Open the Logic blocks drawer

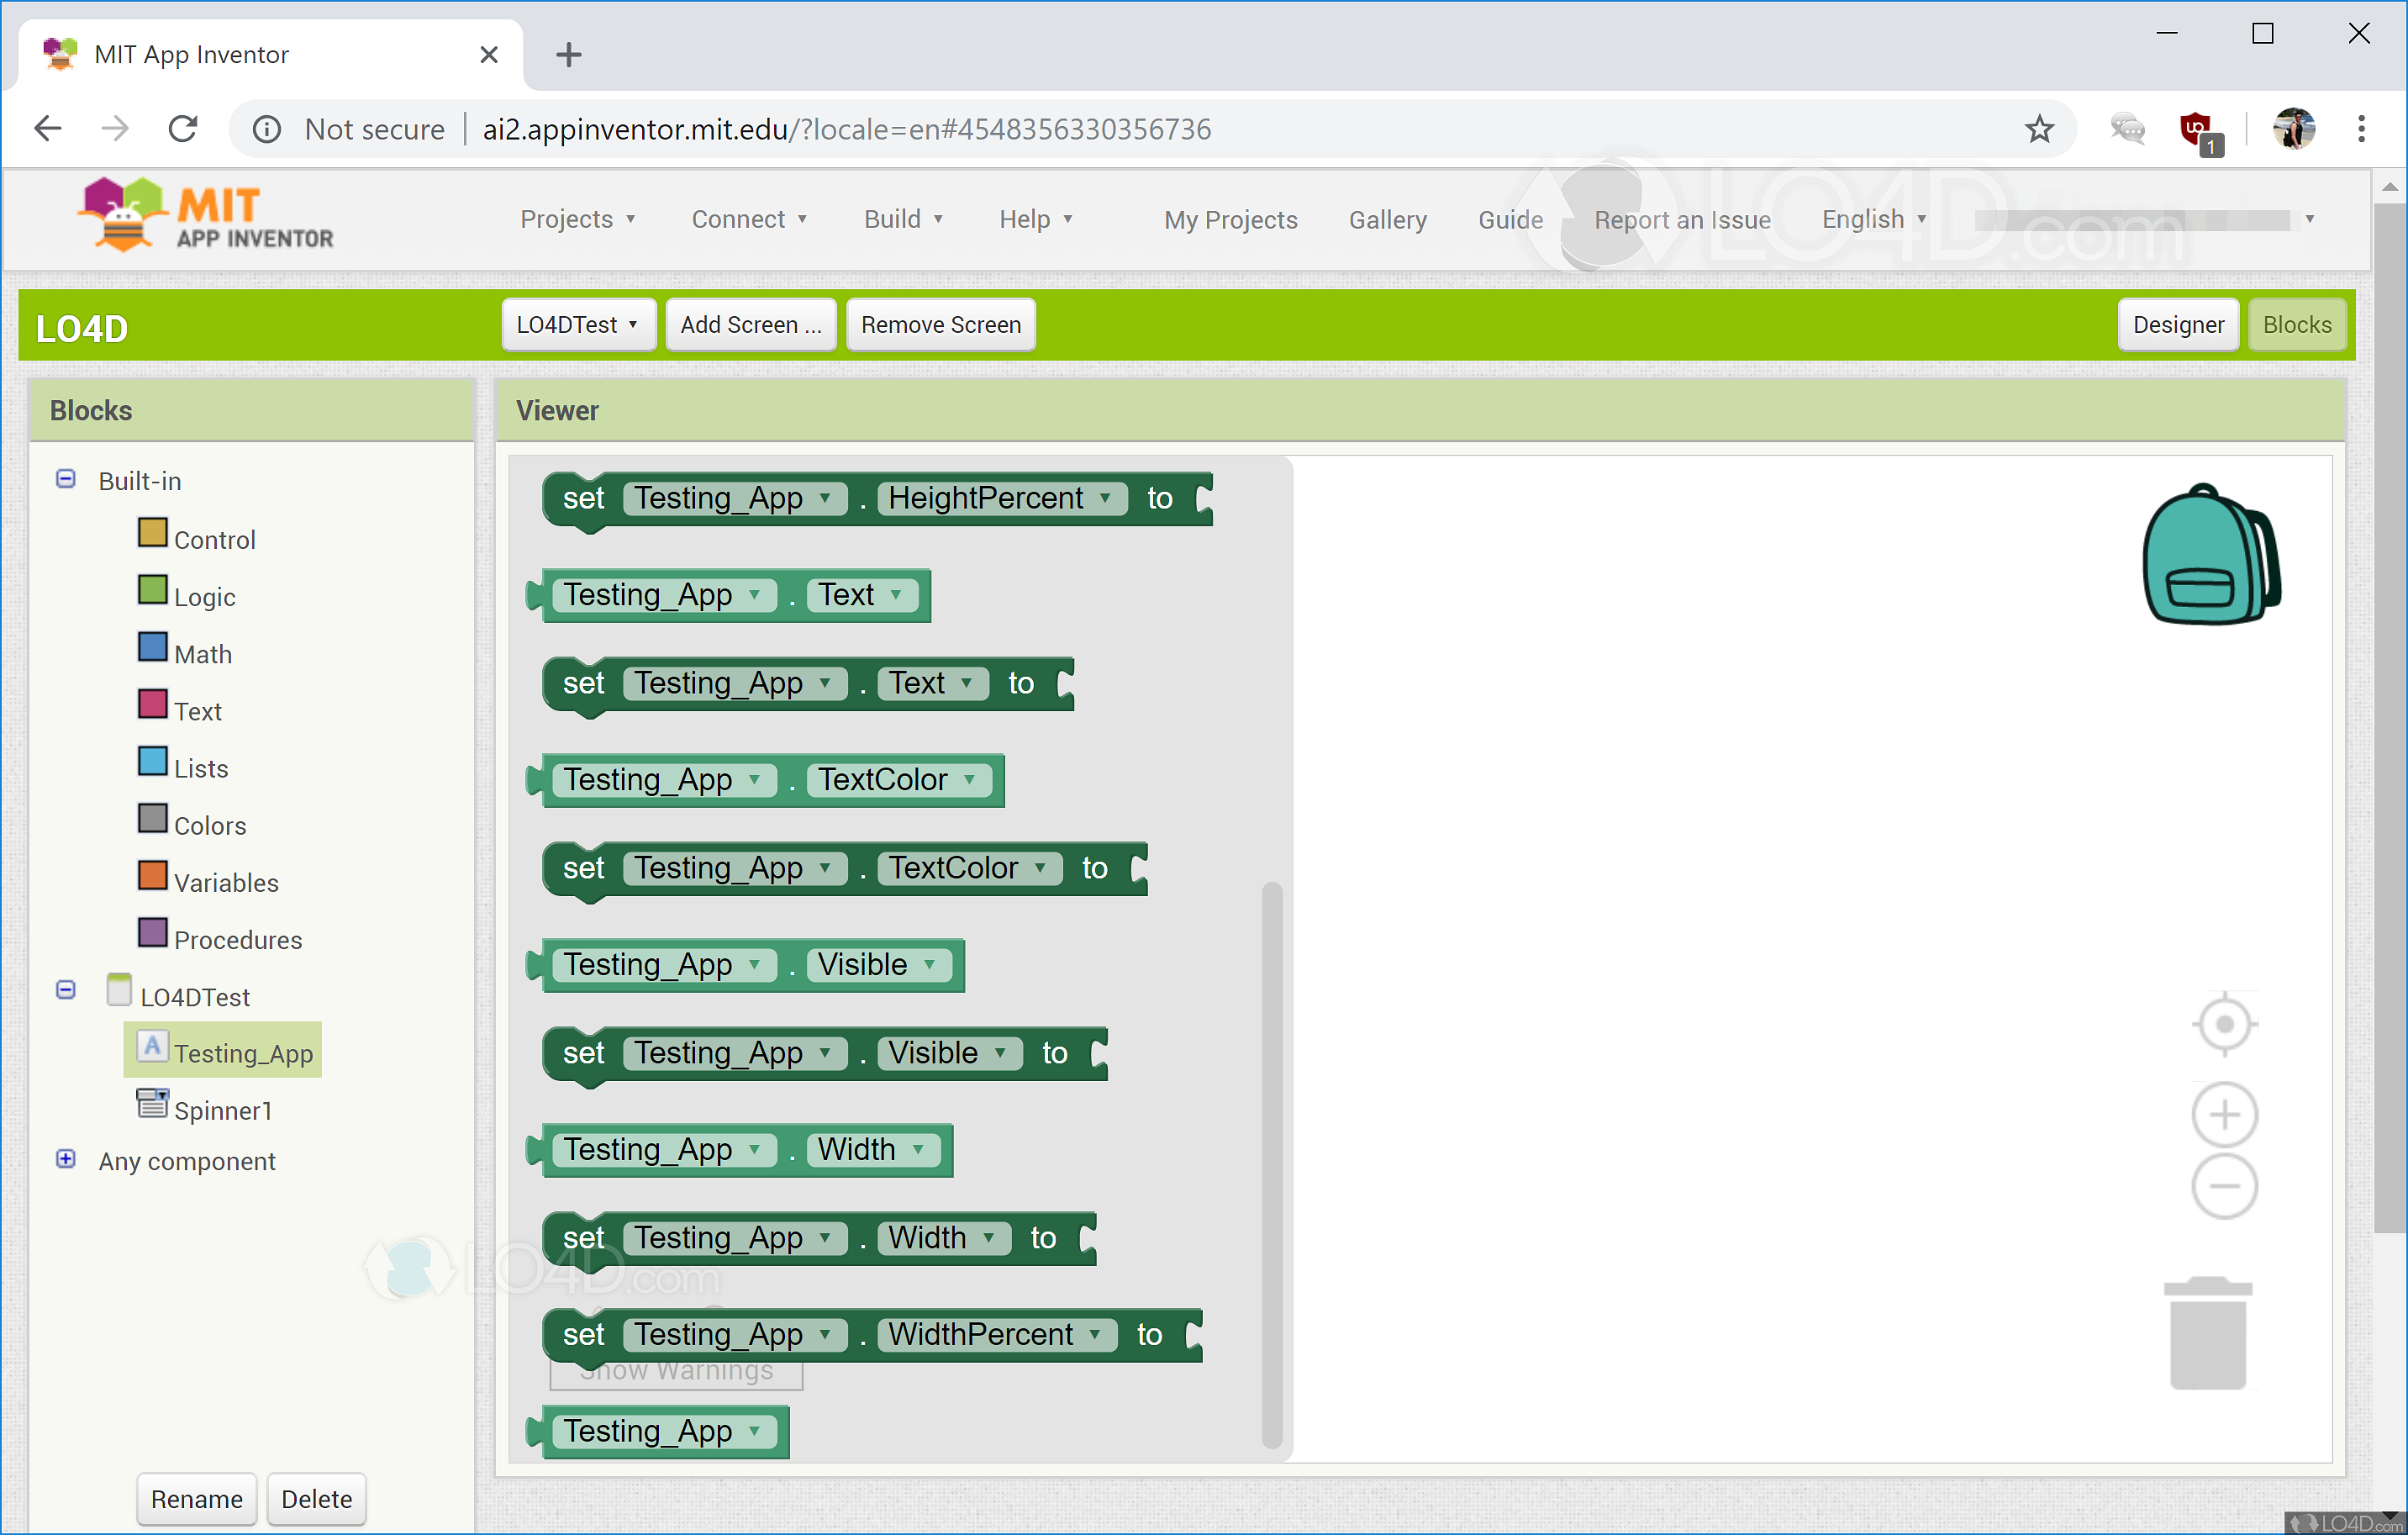tap(204, 595)
